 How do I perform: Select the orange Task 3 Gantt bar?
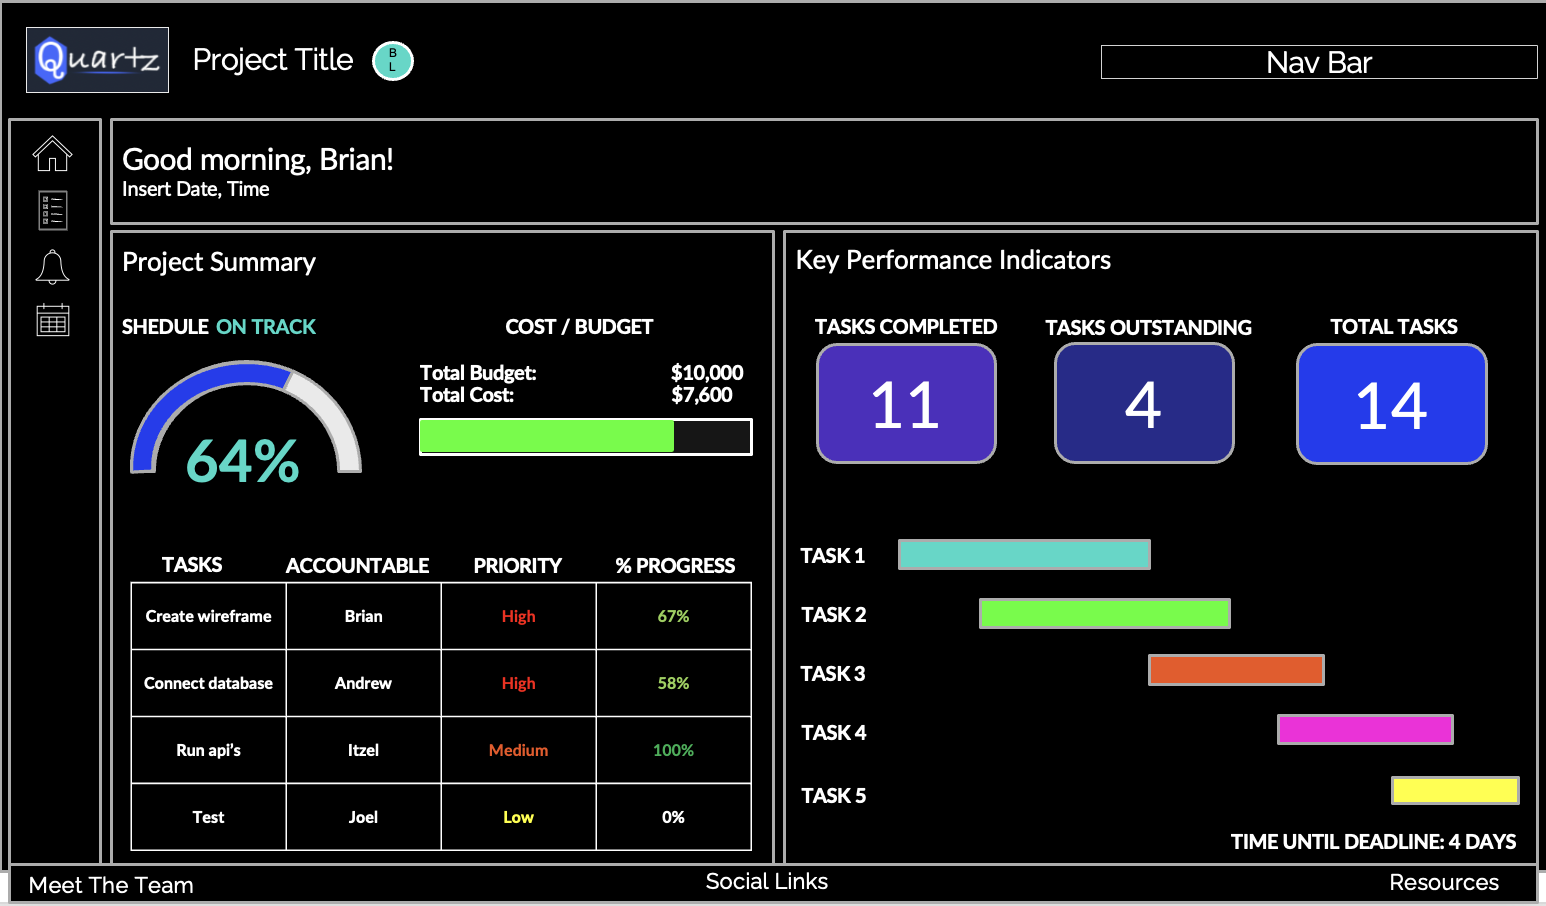point(1236,670)
